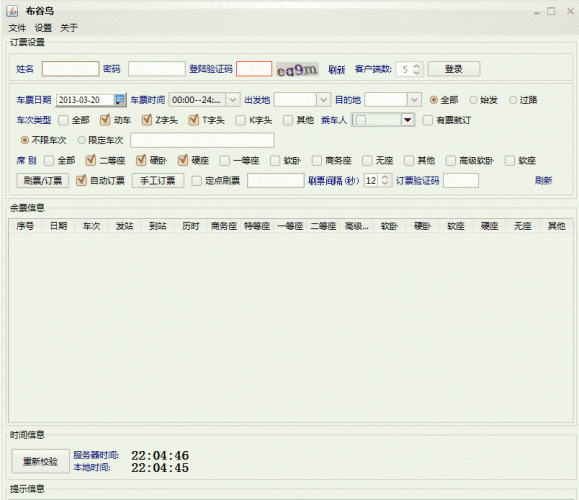The height and width of the screenshot is (500, 579).
Task: Click the login captcha image eq9m
Action: 297,69
